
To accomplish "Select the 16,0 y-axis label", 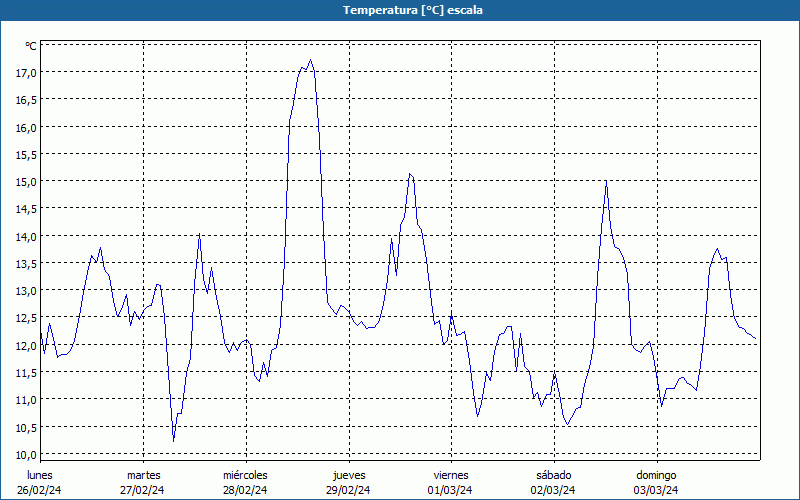I will [x=26, y=128].
